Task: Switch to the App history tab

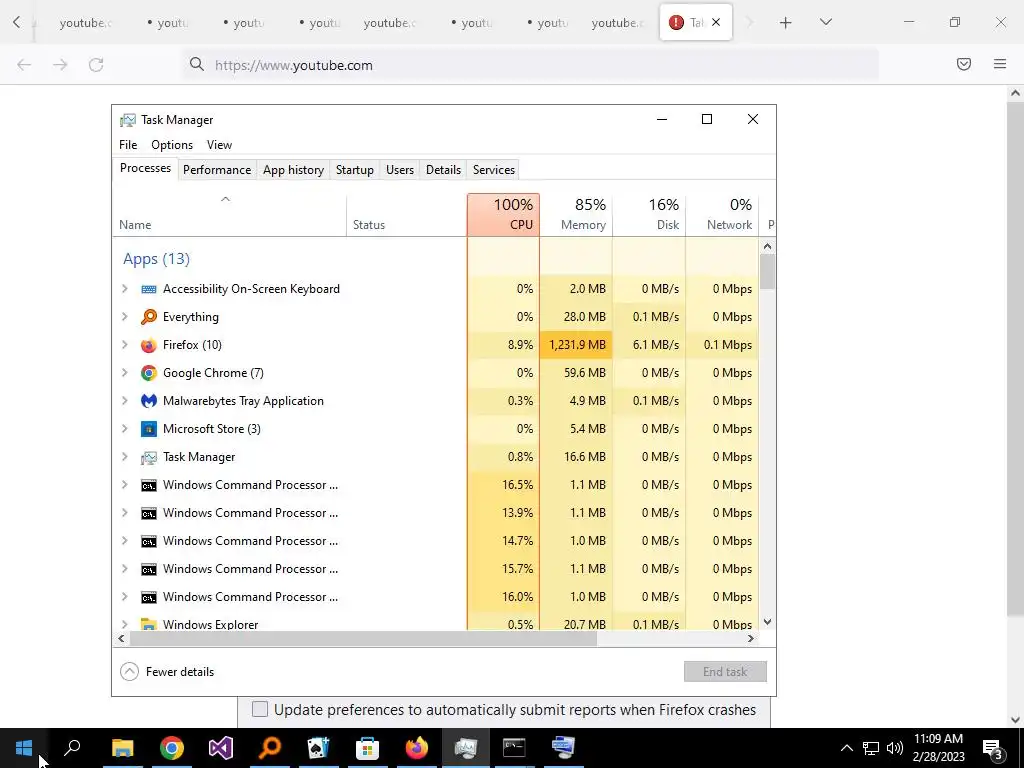Action: [293, 170]
